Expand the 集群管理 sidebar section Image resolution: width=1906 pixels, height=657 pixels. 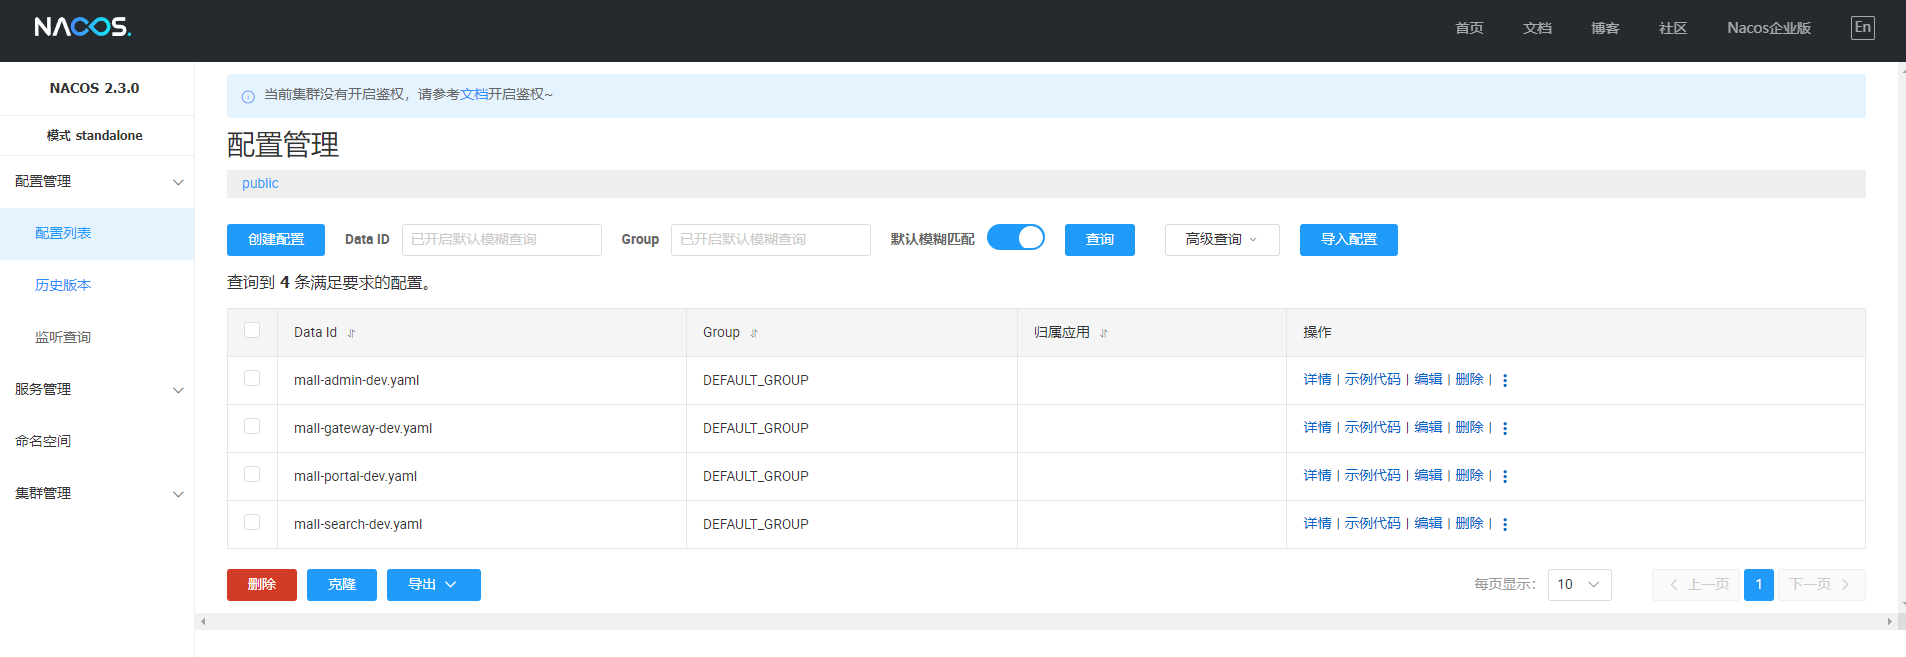(97, 493)
